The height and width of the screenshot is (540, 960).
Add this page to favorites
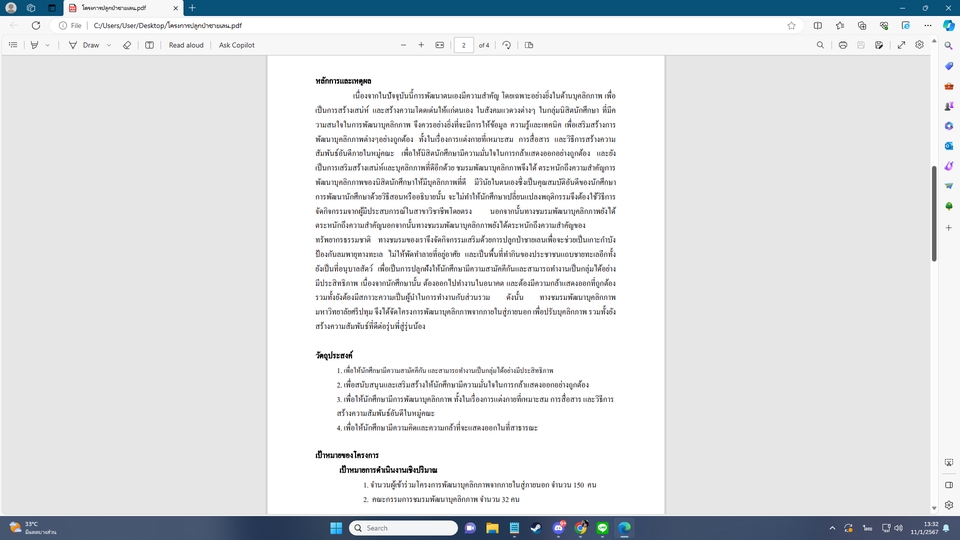pos(792,25)
